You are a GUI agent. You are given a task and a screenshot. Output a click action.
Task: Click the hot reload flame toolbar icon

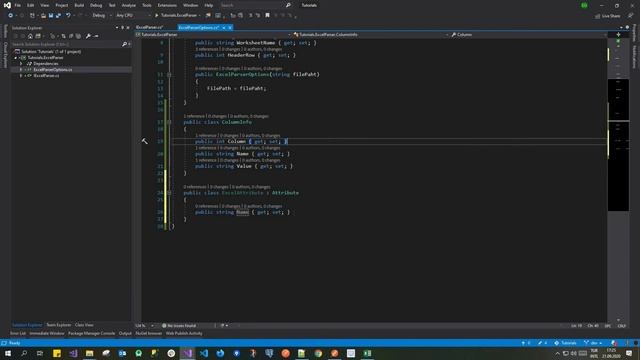[x=208, y=16]
